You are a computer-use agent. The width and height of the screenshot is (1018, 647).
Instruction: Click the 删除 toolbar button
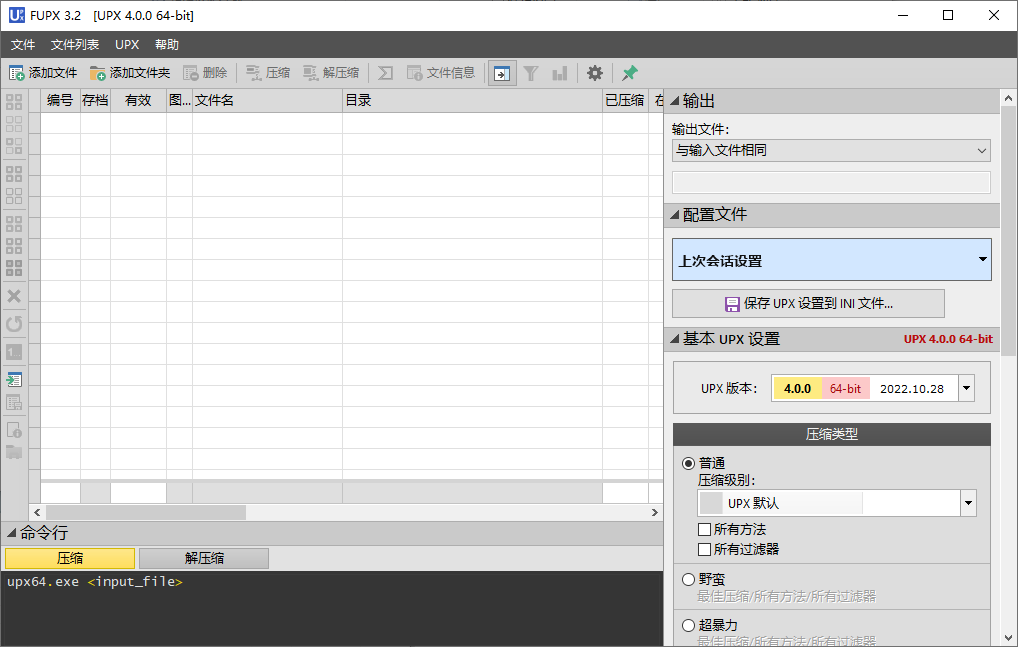(205, 73)
